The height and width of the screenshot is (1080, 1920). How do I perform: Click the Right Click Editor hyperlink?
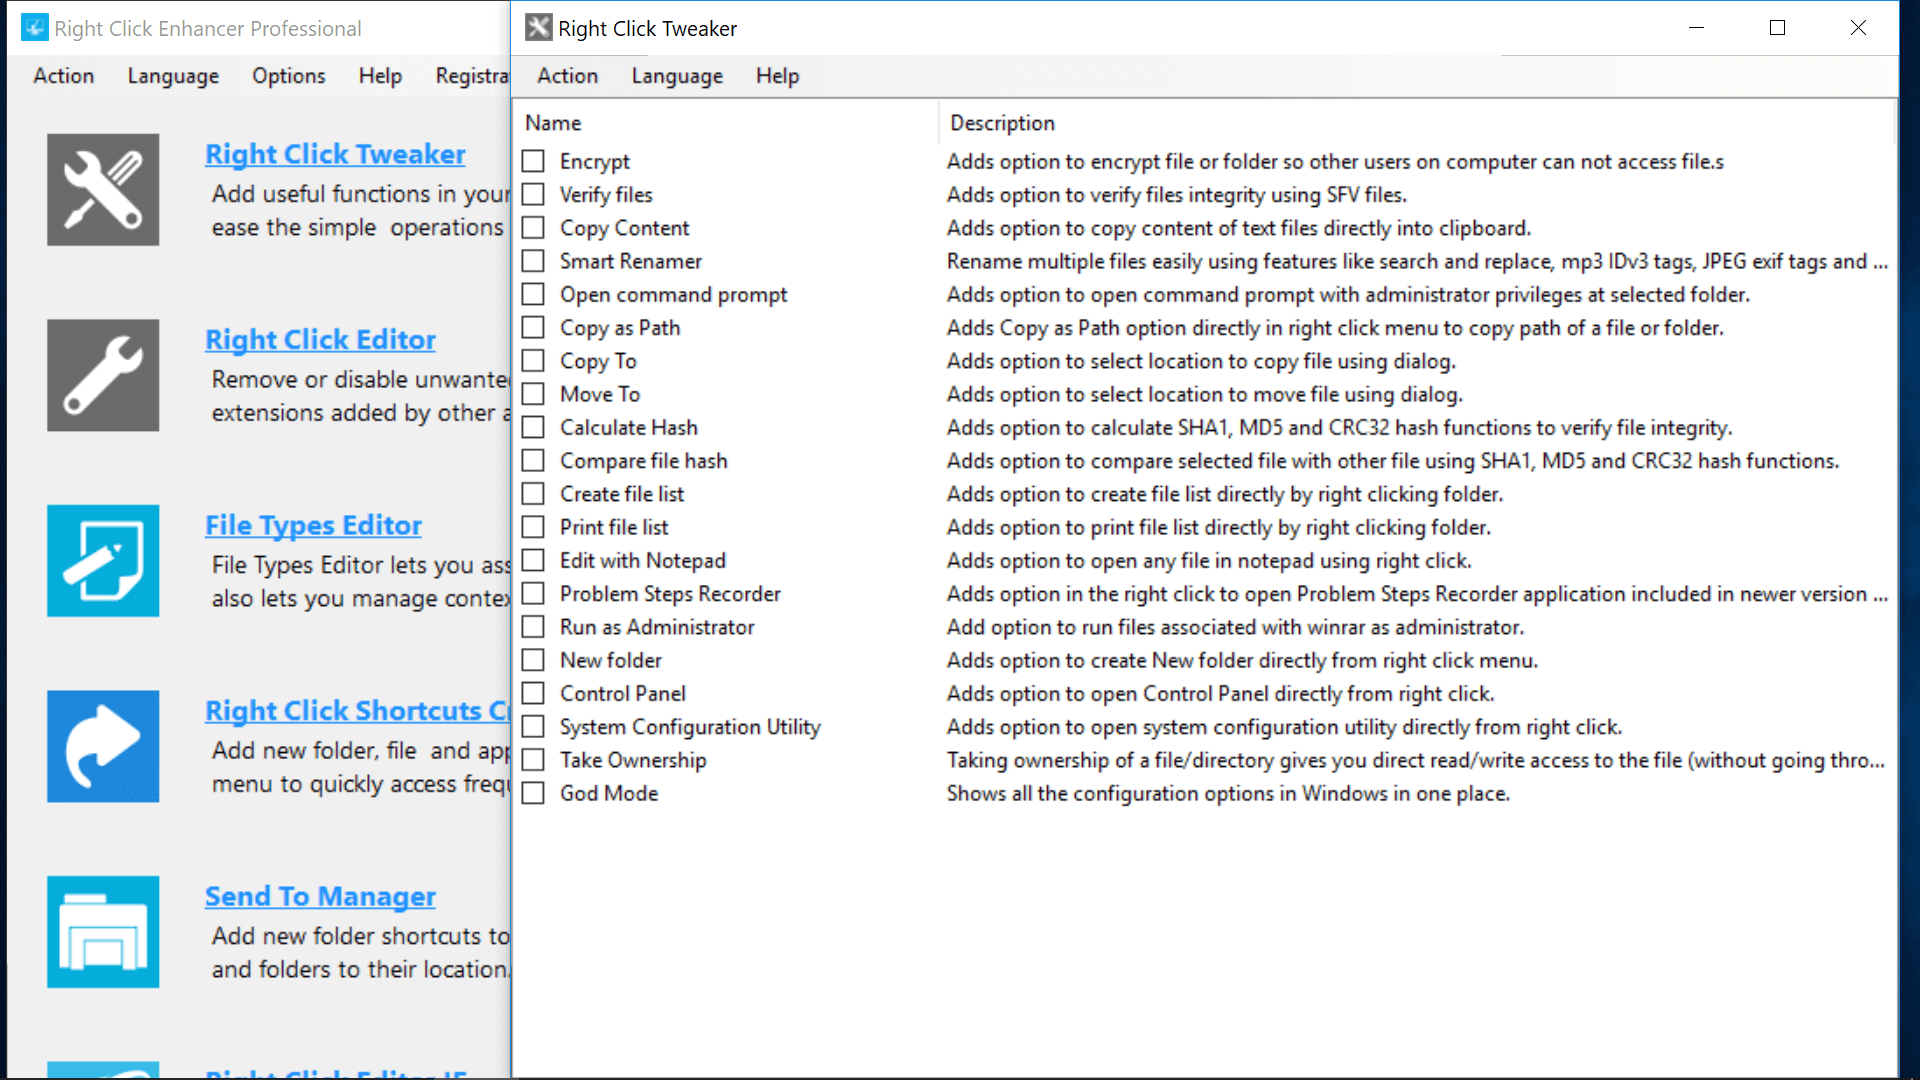pos(320,339)
